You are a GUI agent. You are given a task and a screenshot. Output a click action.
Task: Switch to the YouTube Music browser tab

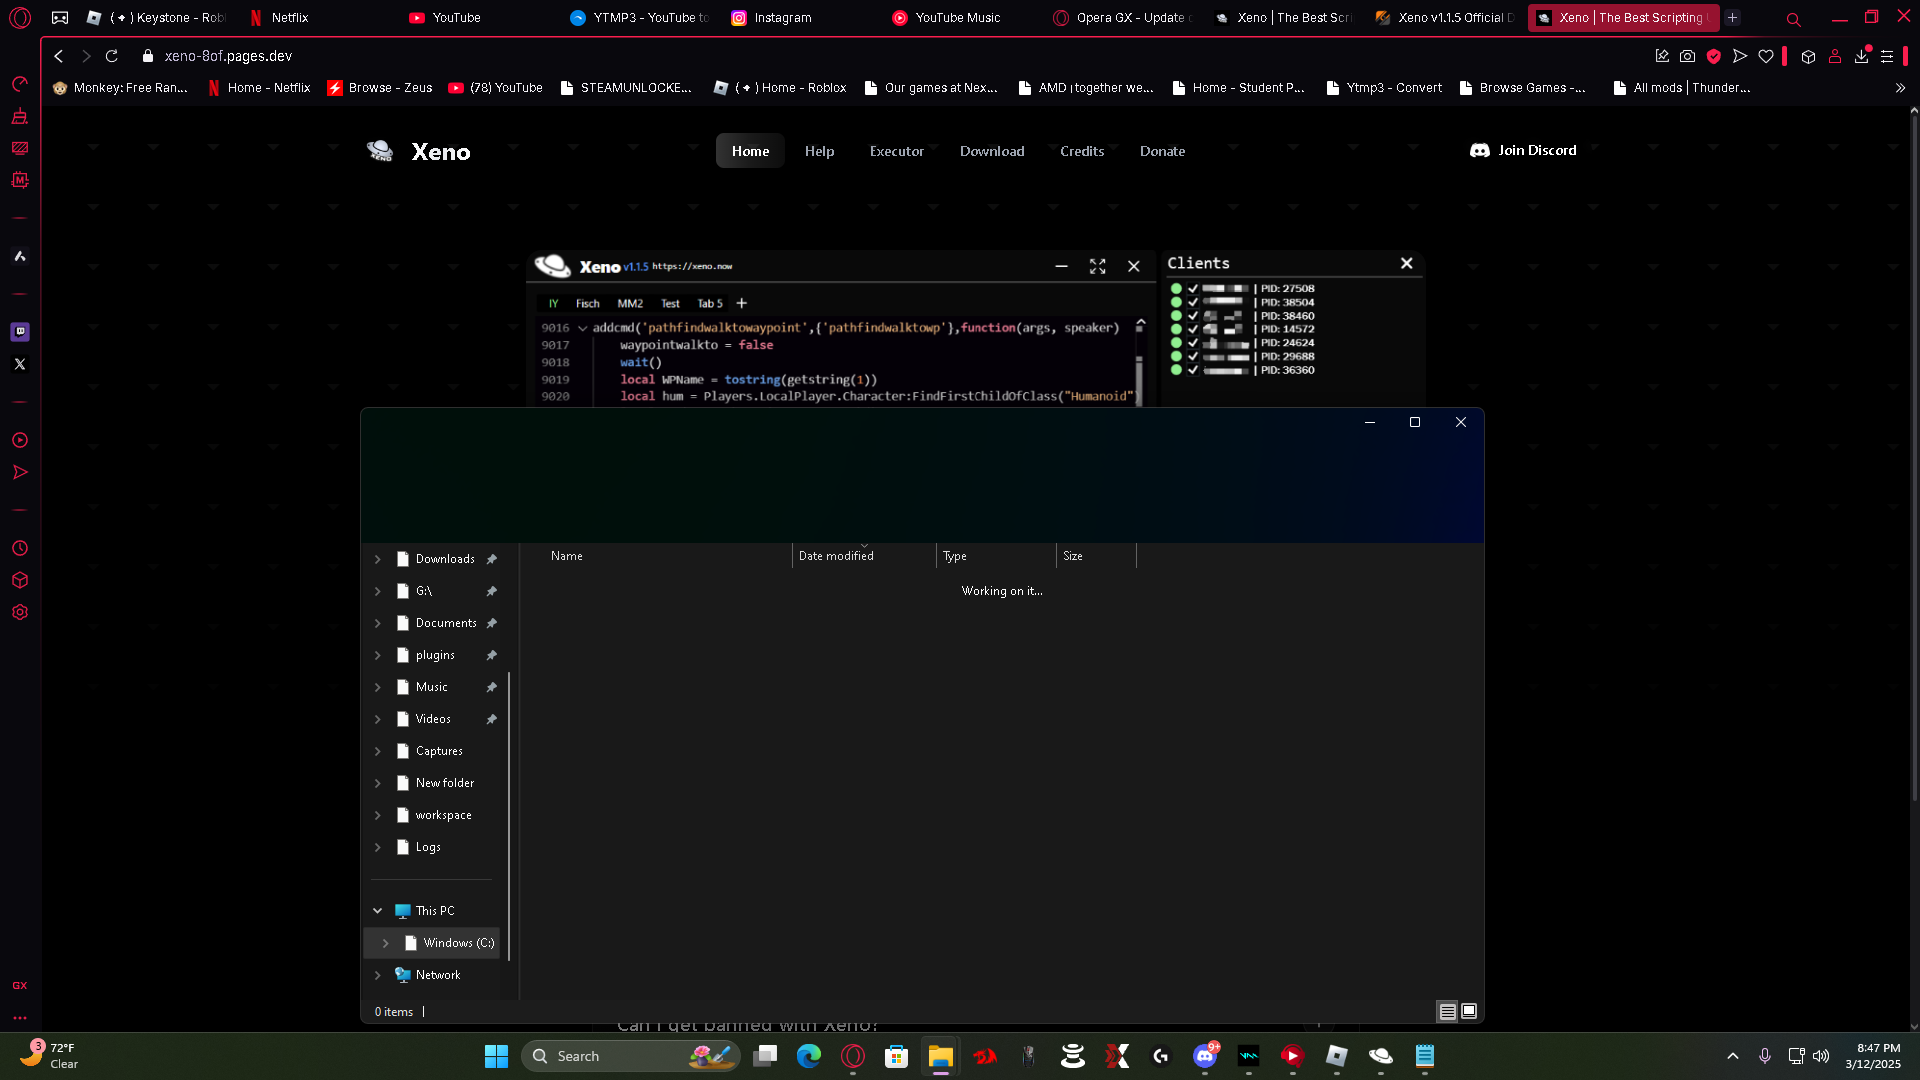pos(958,18)
